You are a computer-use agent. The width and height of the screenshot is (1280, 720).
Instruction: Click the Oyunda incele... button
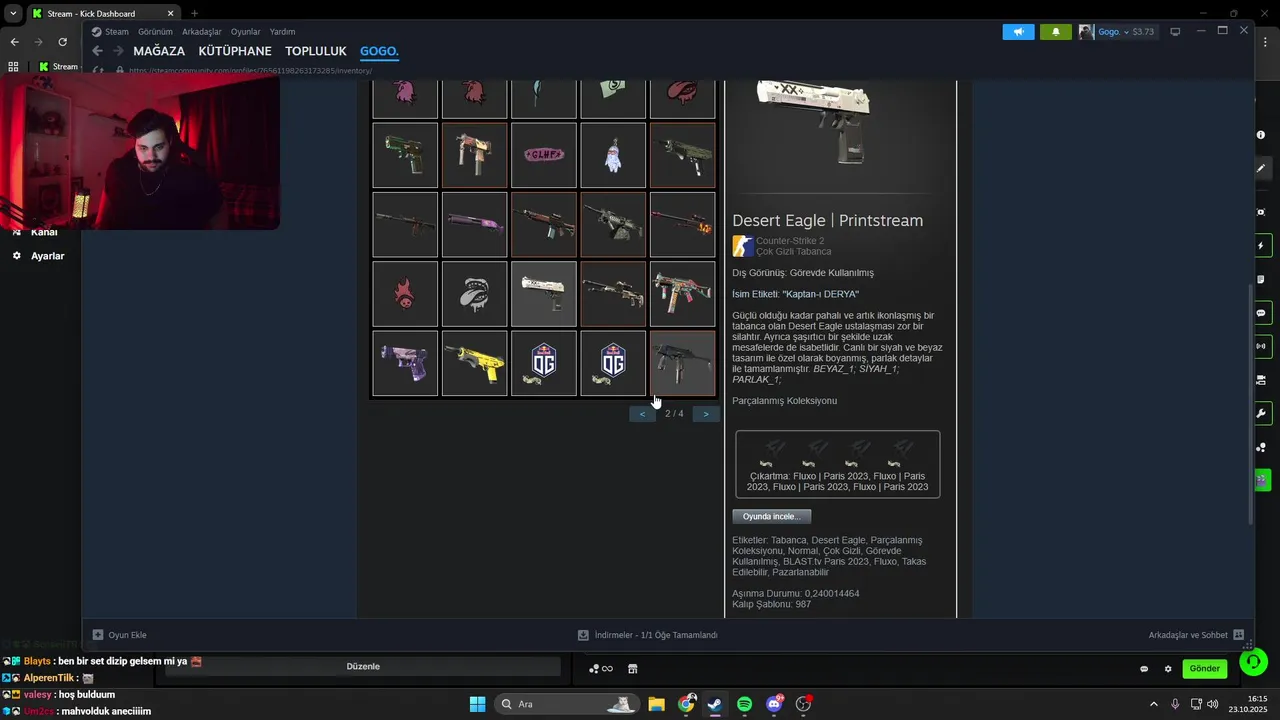tap(772, 516)
